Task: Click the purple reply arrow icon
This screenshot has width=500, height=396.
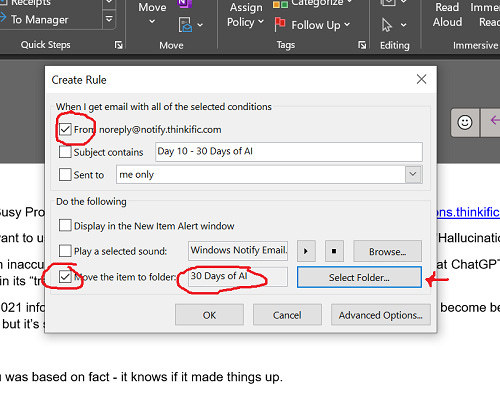Action: 494,120
